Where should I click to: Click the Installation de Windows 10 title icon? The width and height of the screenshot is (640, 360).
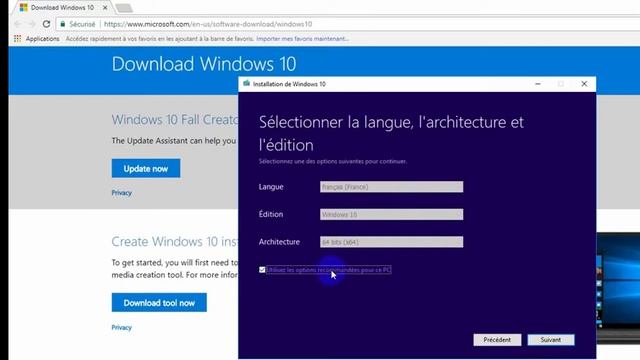point(246,84)
